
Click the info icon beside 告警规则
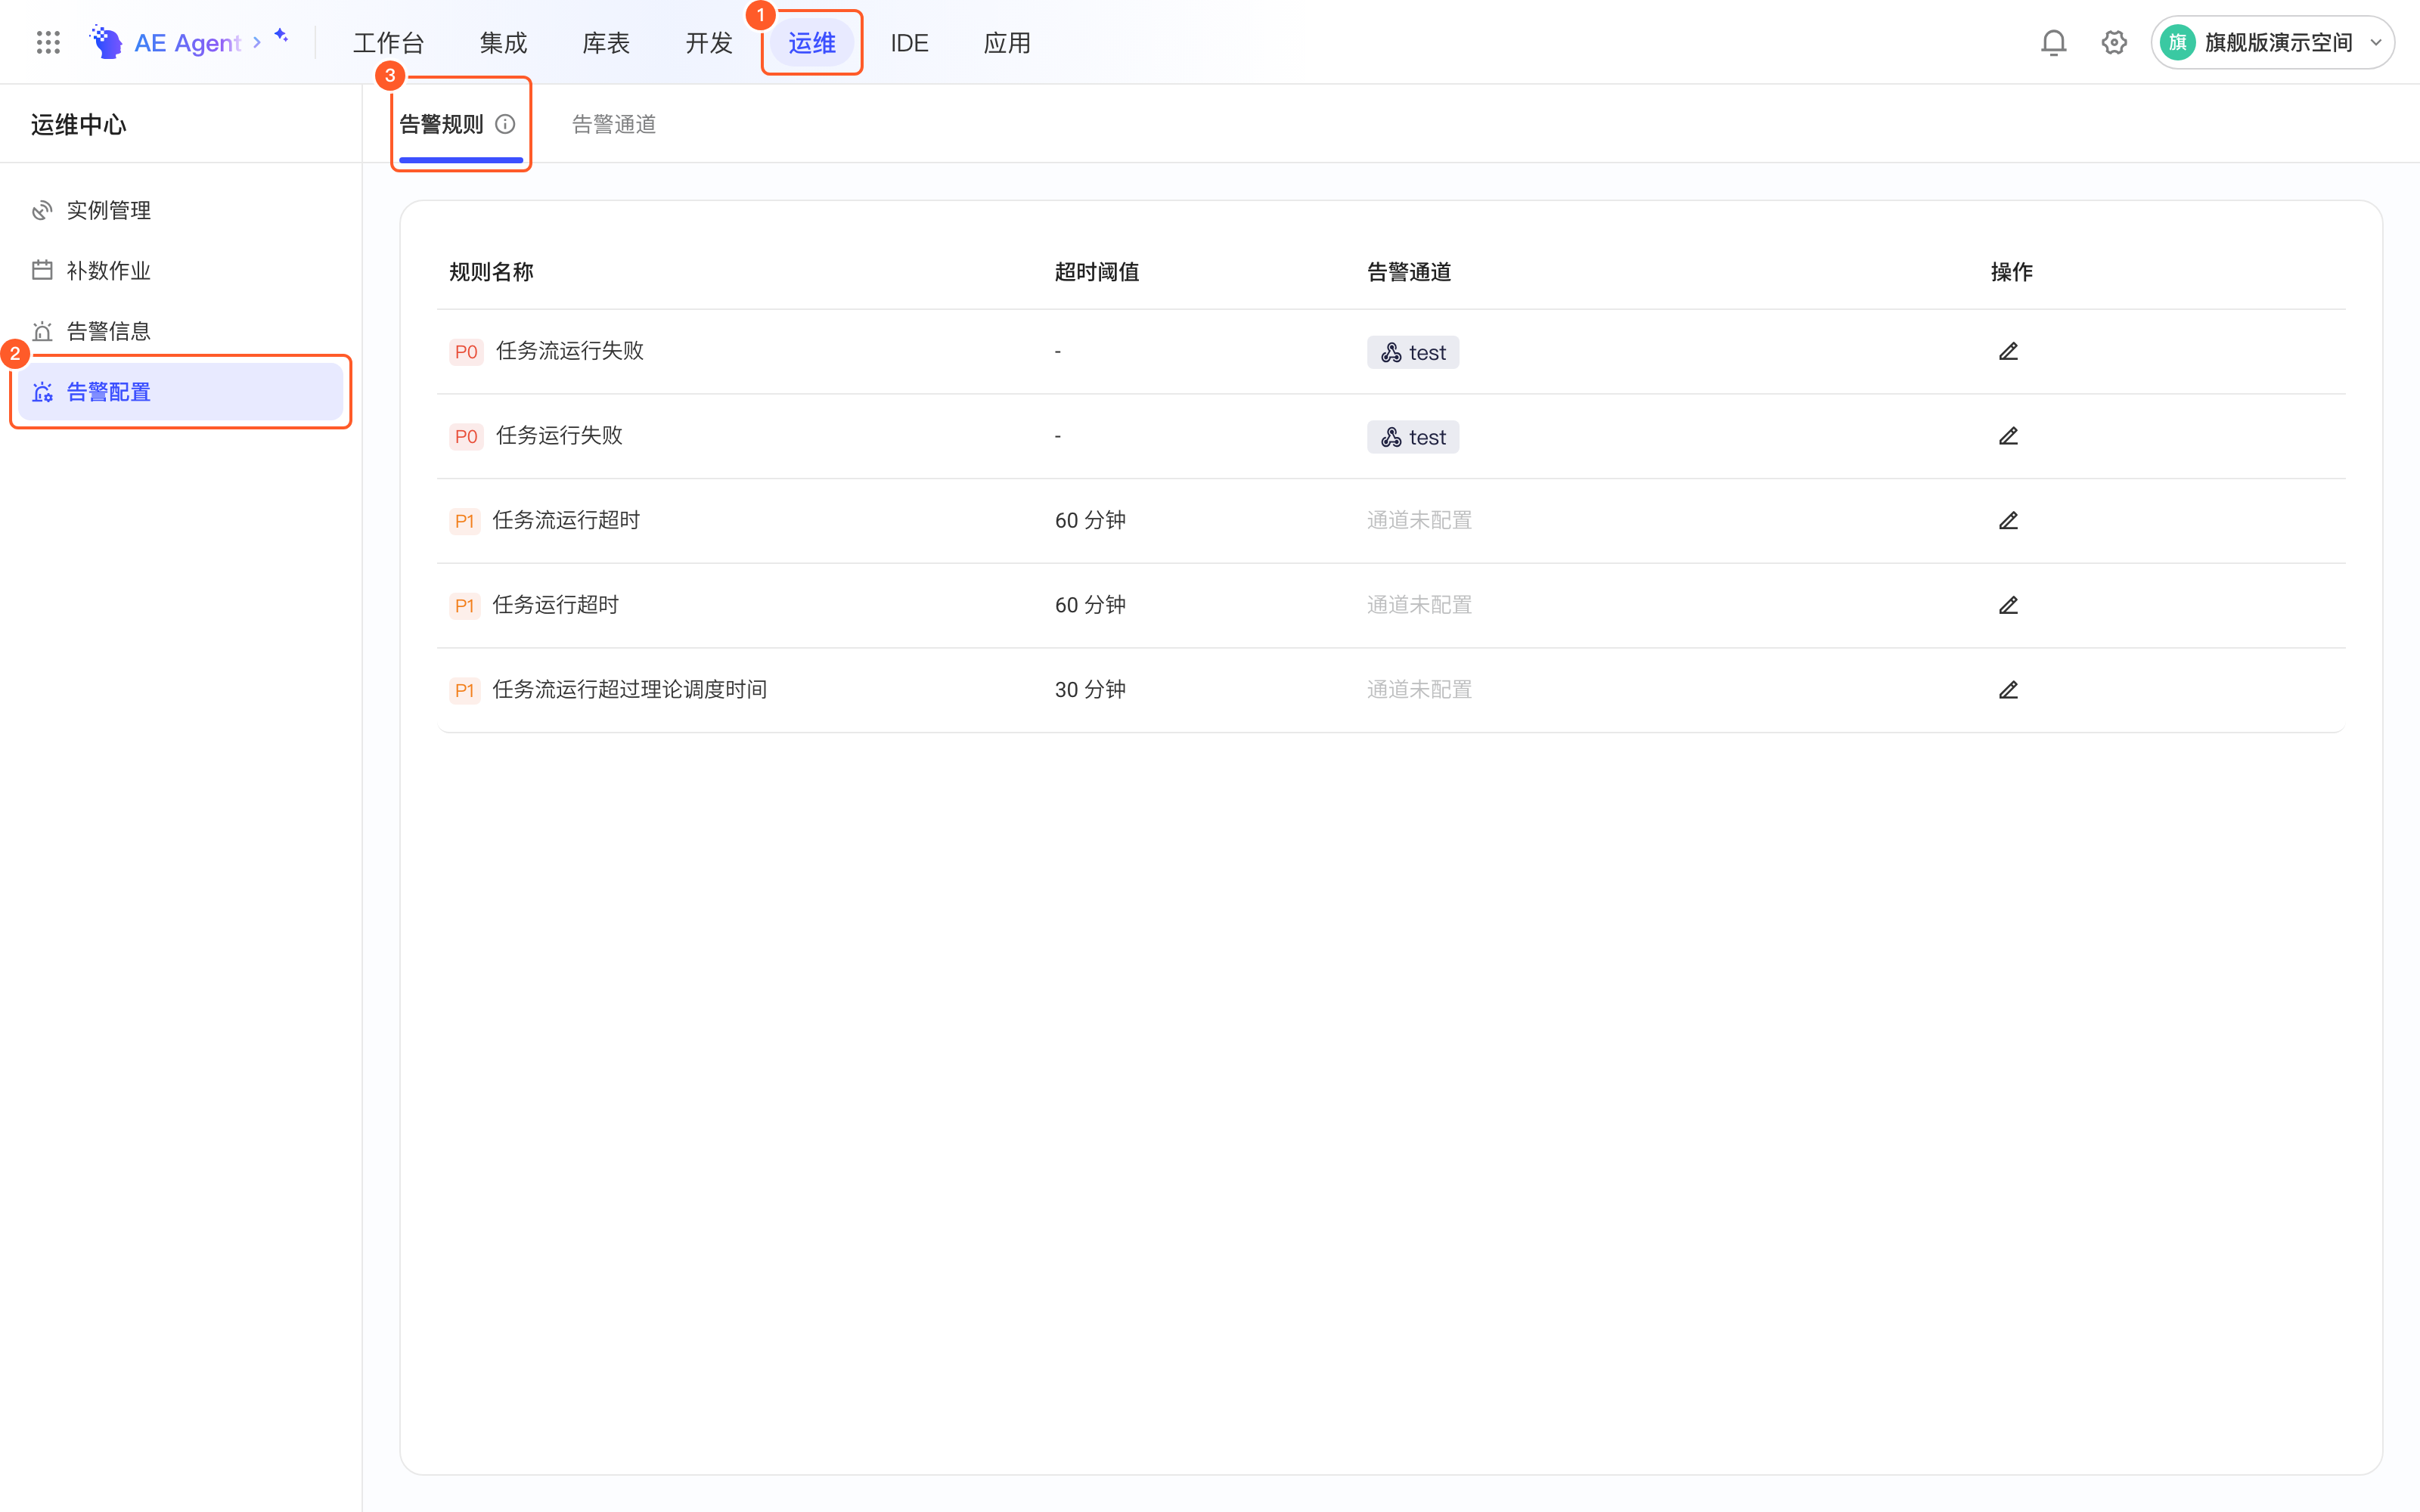tap(506, 124)
